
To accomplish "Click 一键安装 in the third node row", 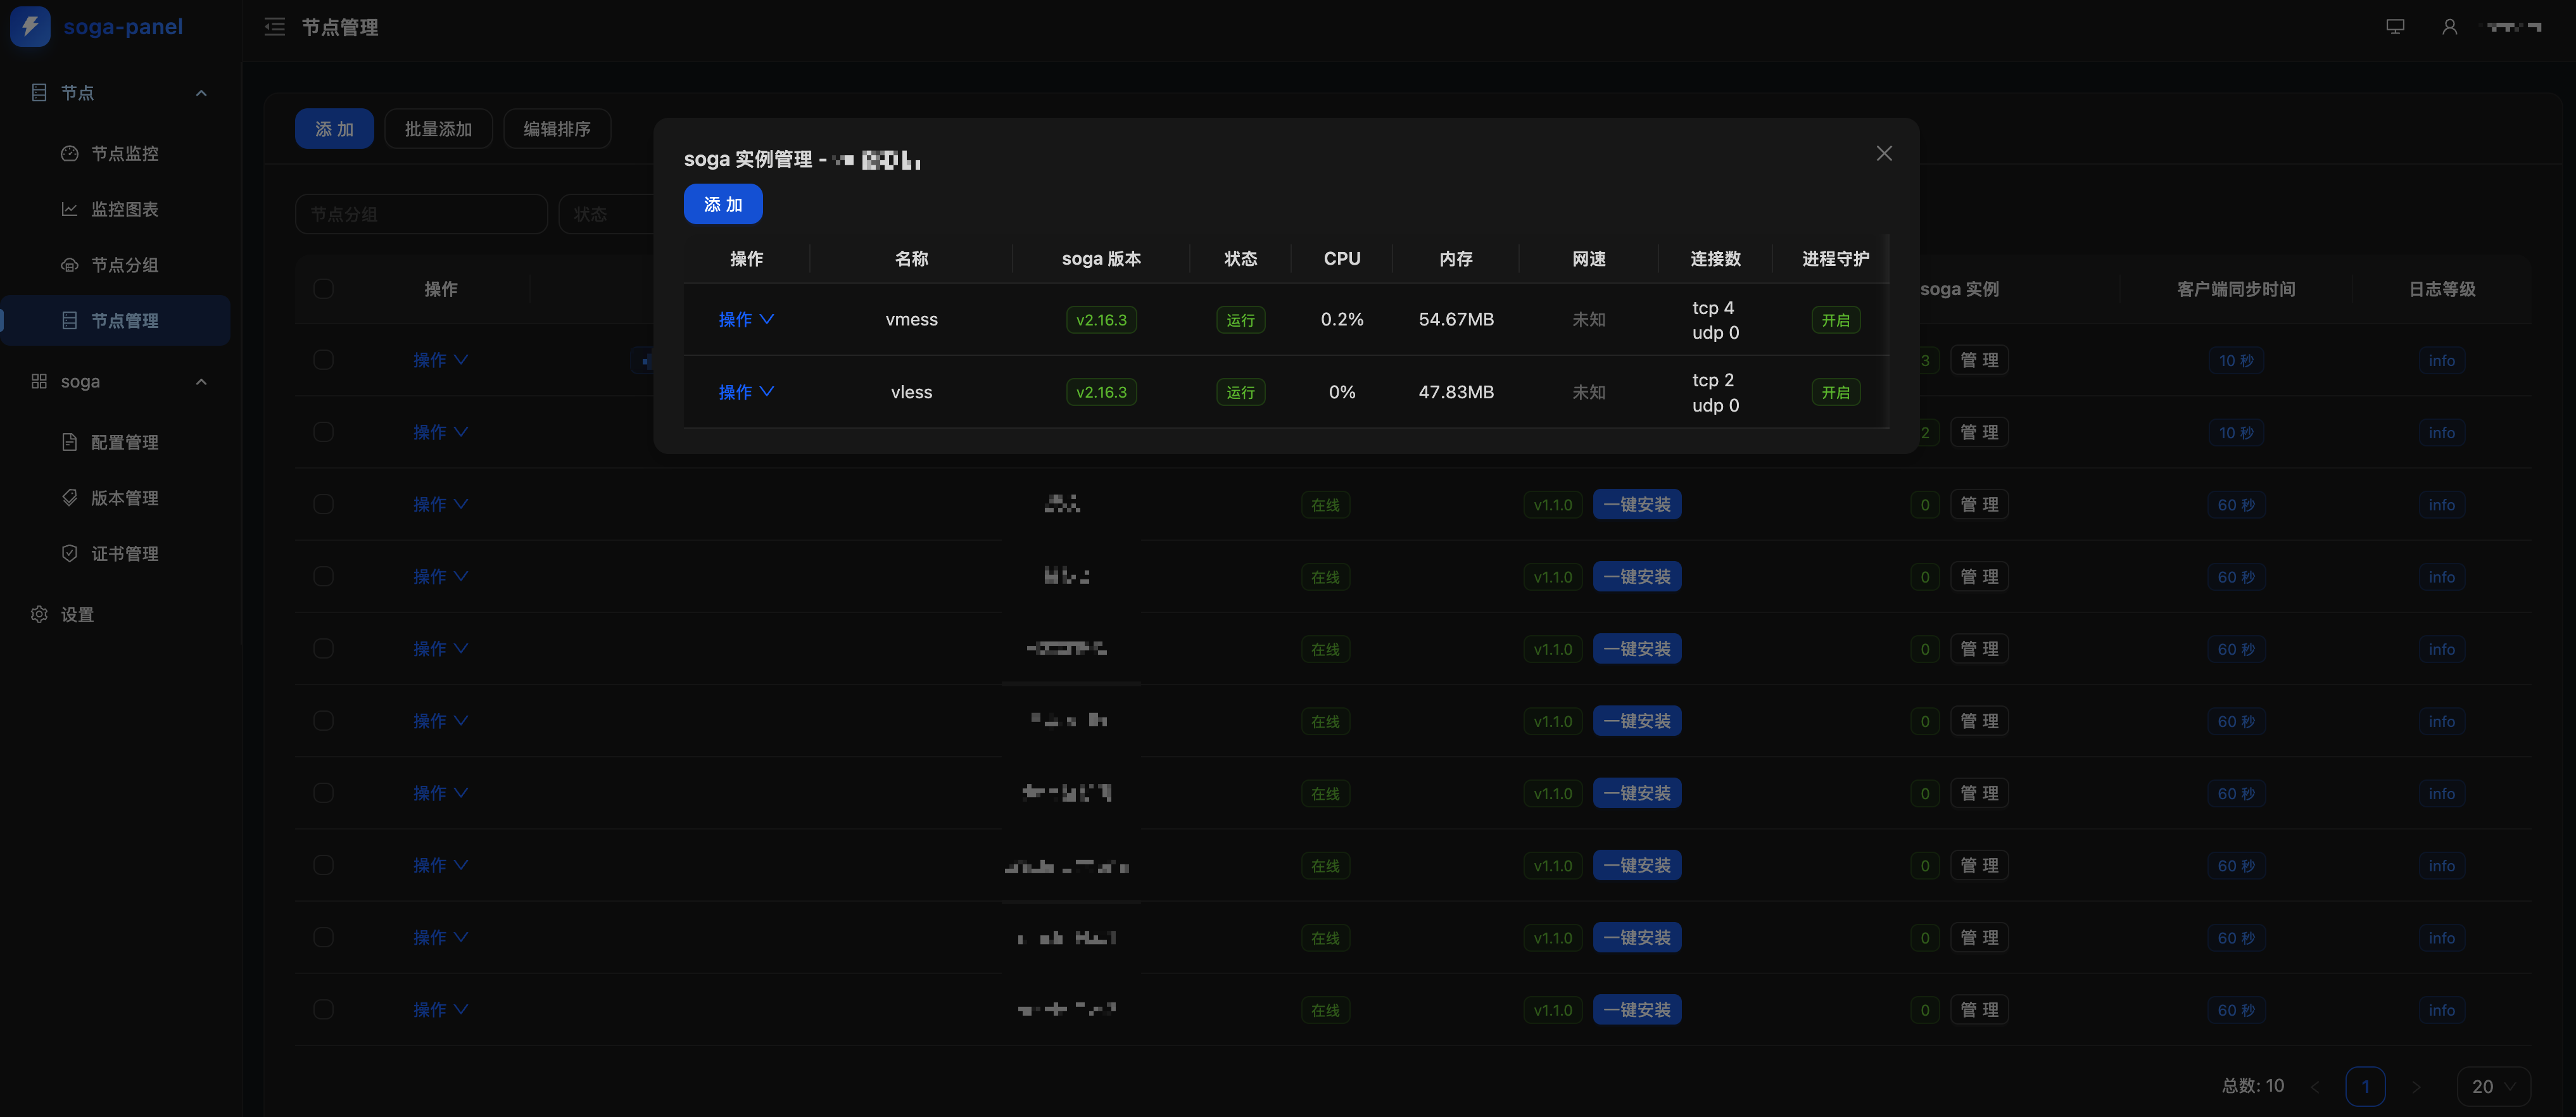I will point(1637,504).
